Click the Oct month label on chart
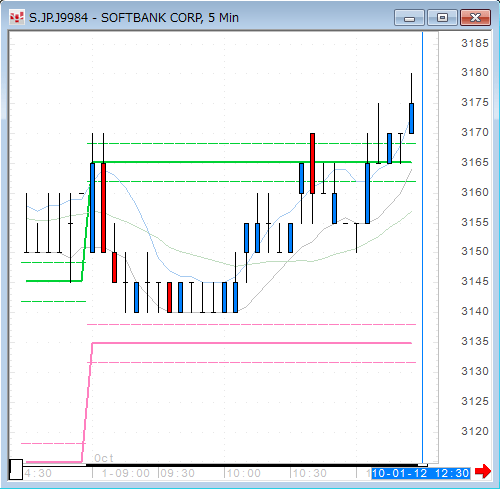This screenshot has height=489, width=500. (x=104, y=458)
